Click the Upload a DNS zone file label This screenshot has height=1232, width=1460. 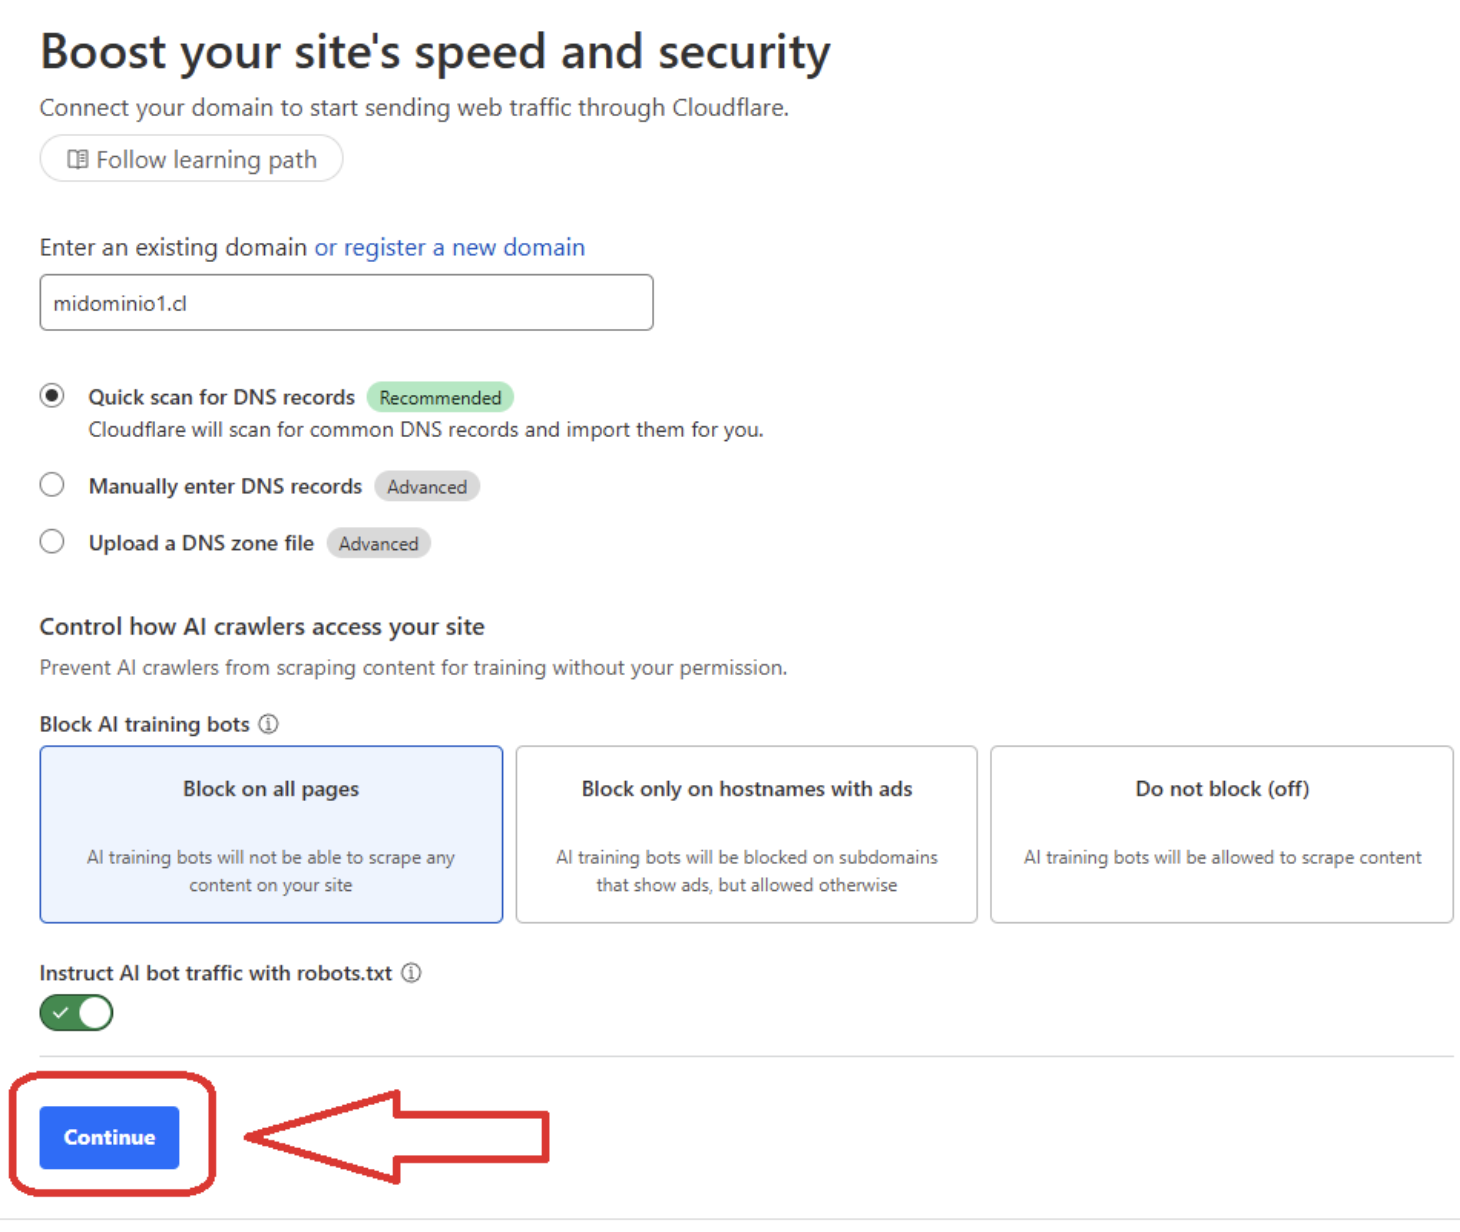[201, 543]
